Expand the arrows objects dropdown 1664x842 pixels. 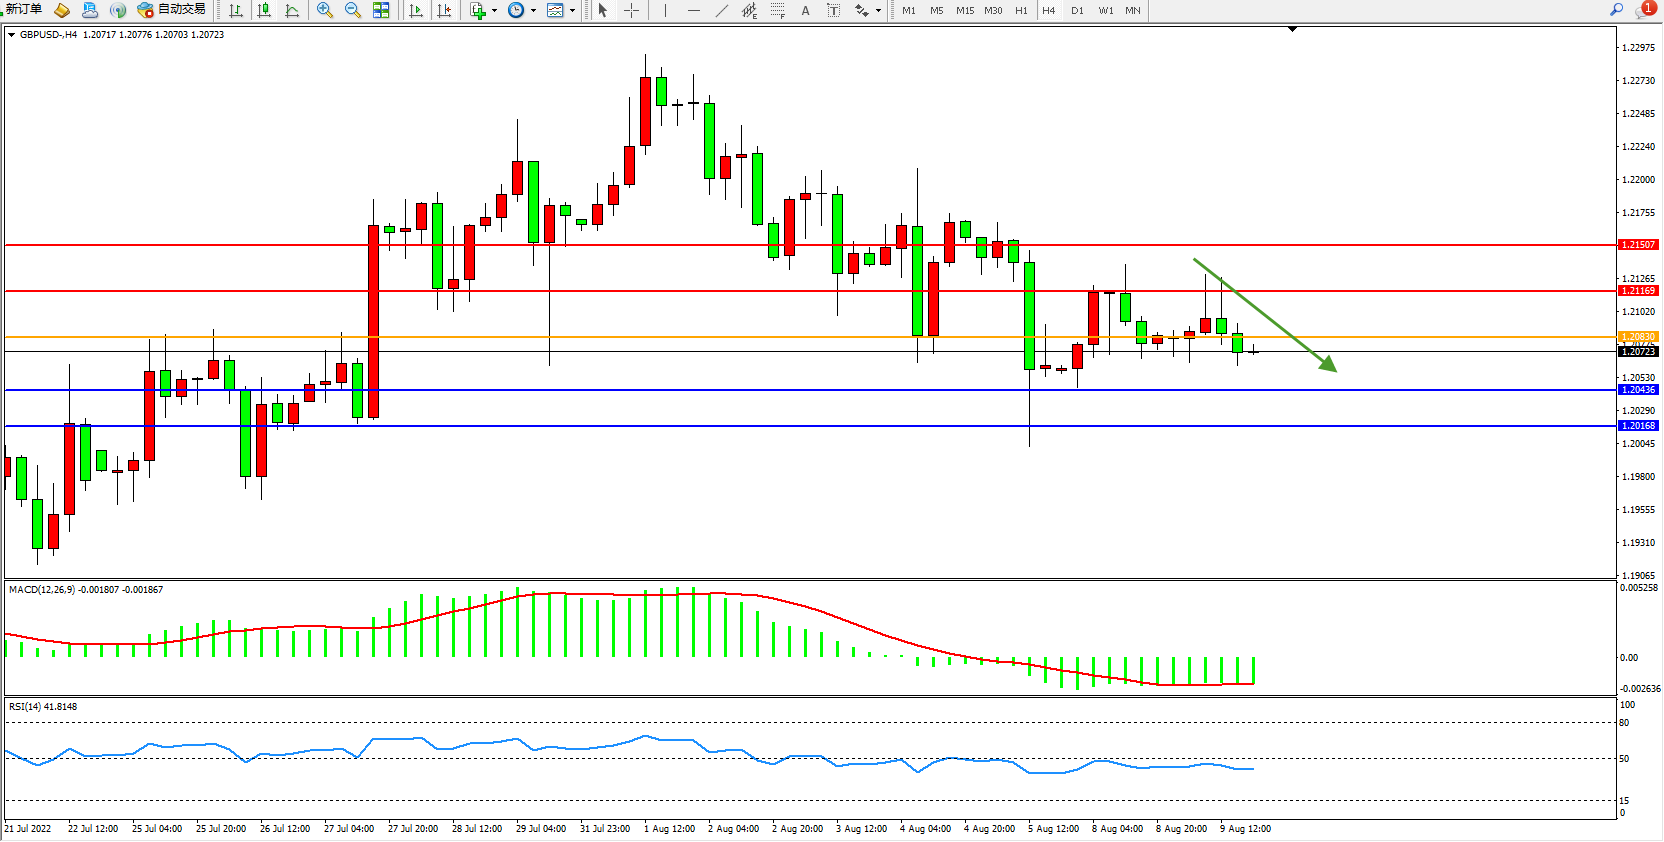click(x=878, y=11)
